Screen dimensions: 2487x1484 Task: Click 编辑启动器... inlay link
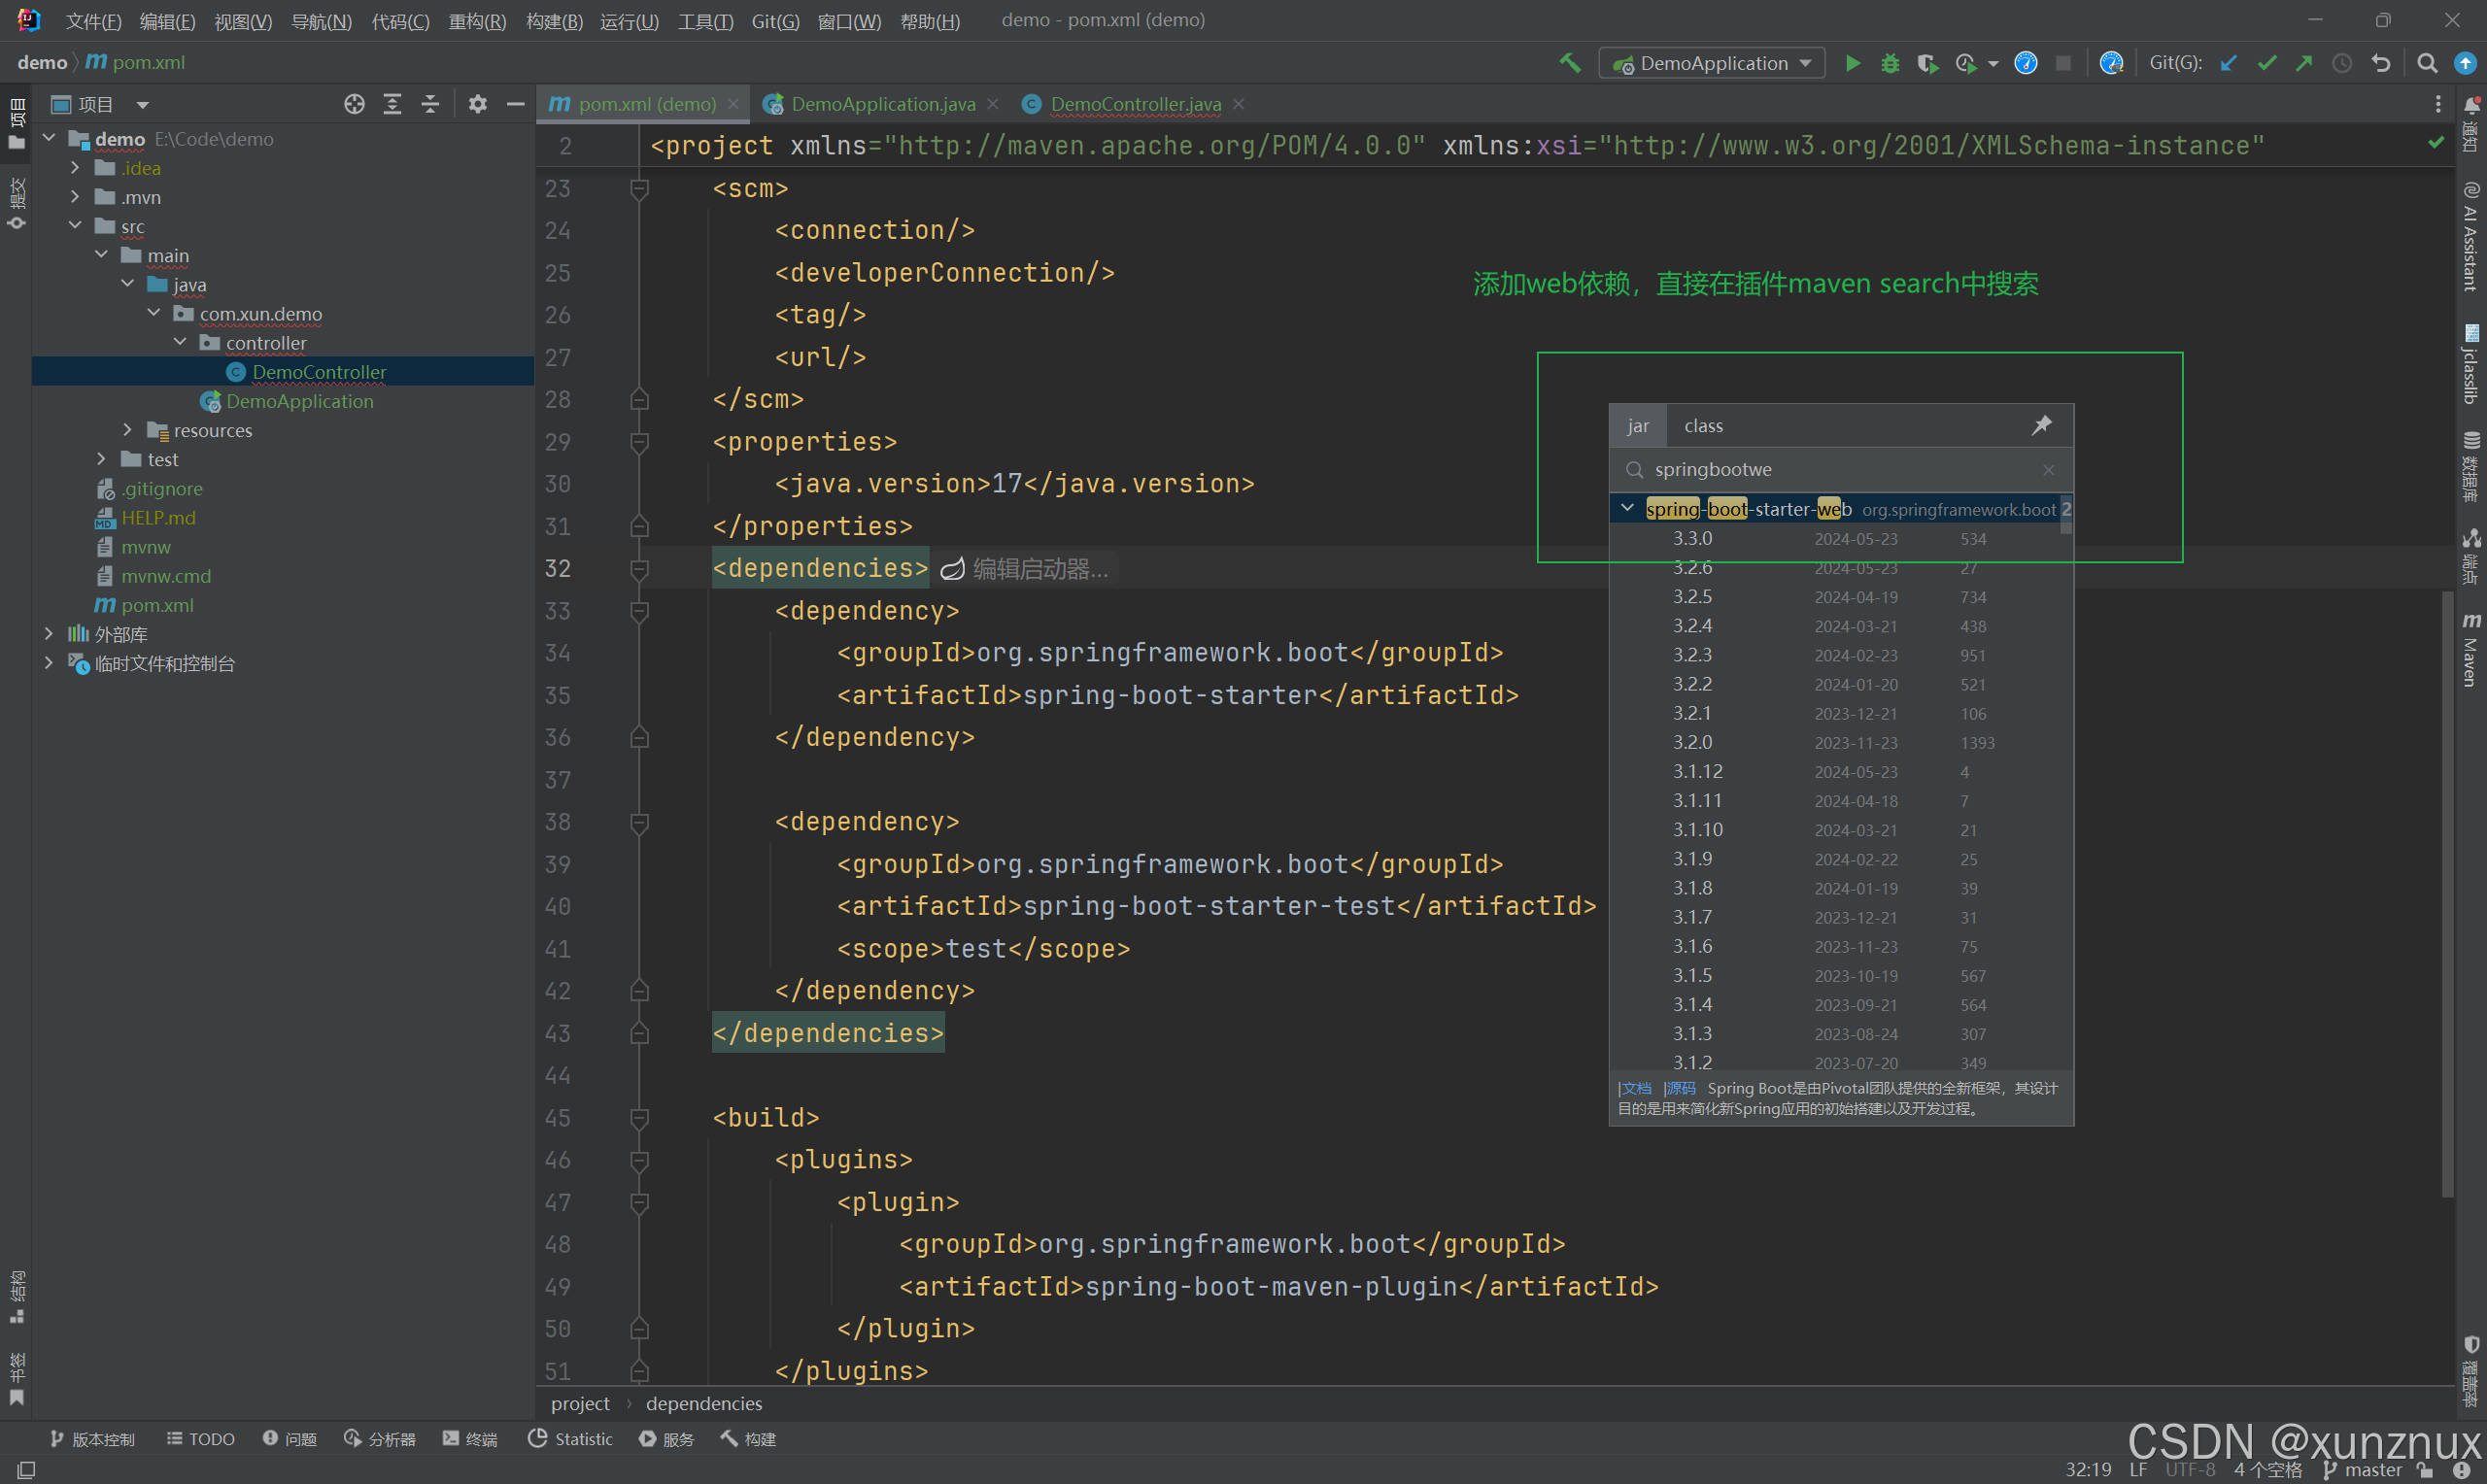pyautogui.click(x=1025, y=569)
